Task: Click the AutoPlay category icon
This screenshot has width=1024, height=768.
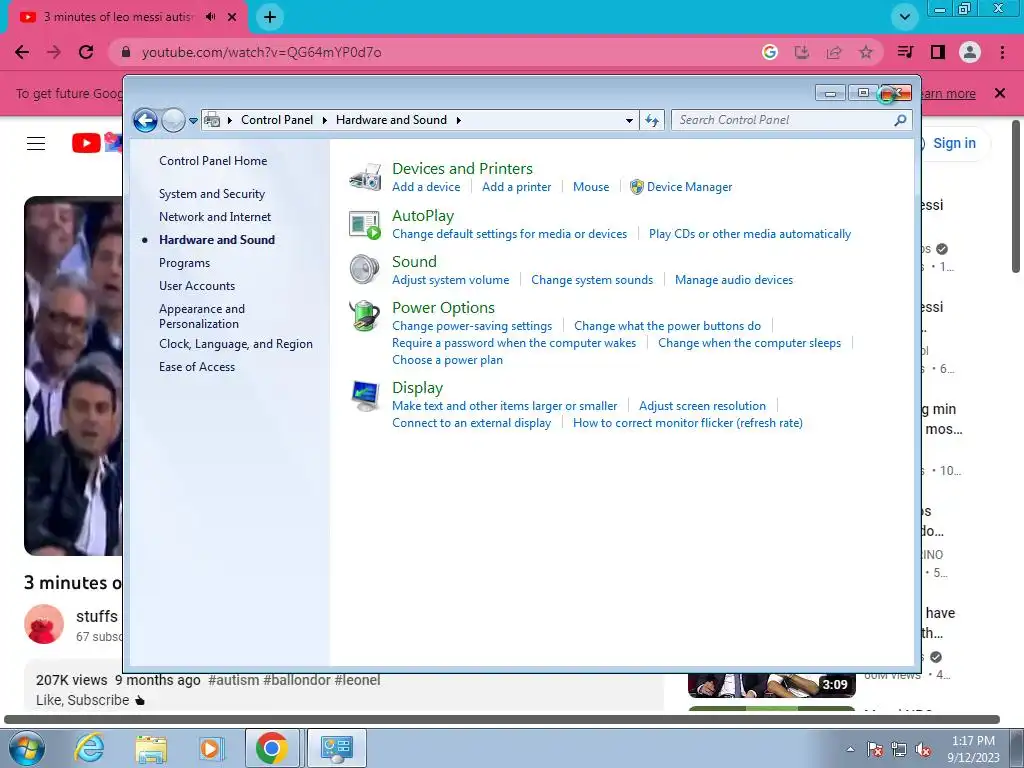Action: pyautogui.click(x=364, y=225)
